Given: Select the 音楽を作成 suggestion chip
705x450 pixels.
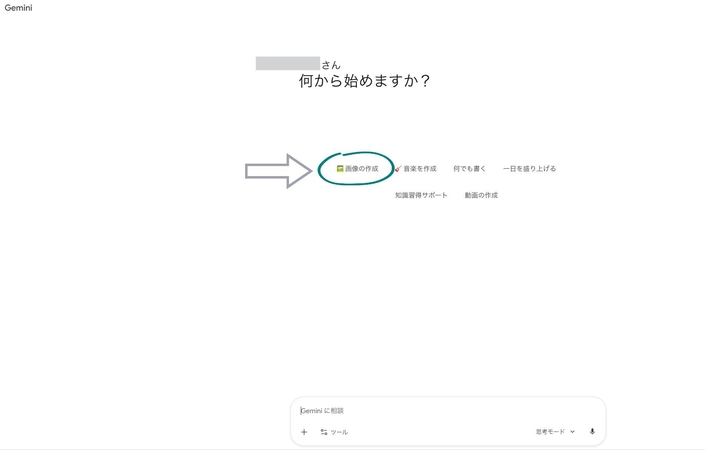Looking at the screenshot, I should 415,169.
